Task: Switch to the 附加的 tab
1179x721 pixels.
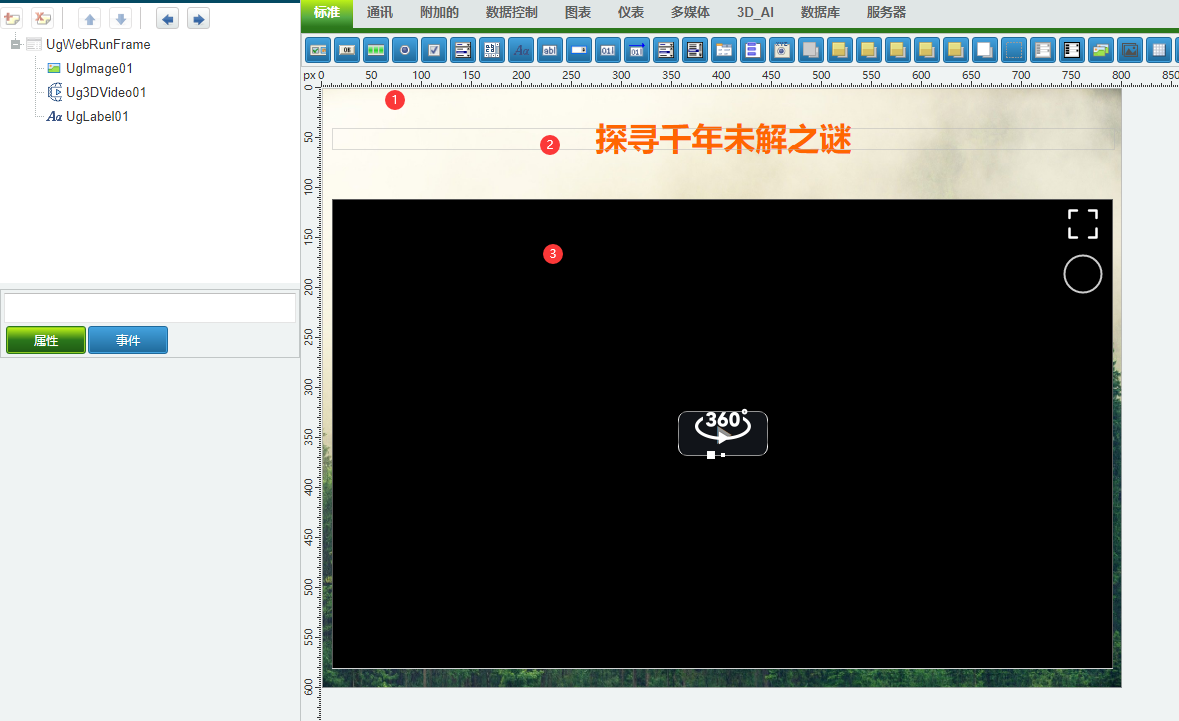Action: tap(439, 13)
